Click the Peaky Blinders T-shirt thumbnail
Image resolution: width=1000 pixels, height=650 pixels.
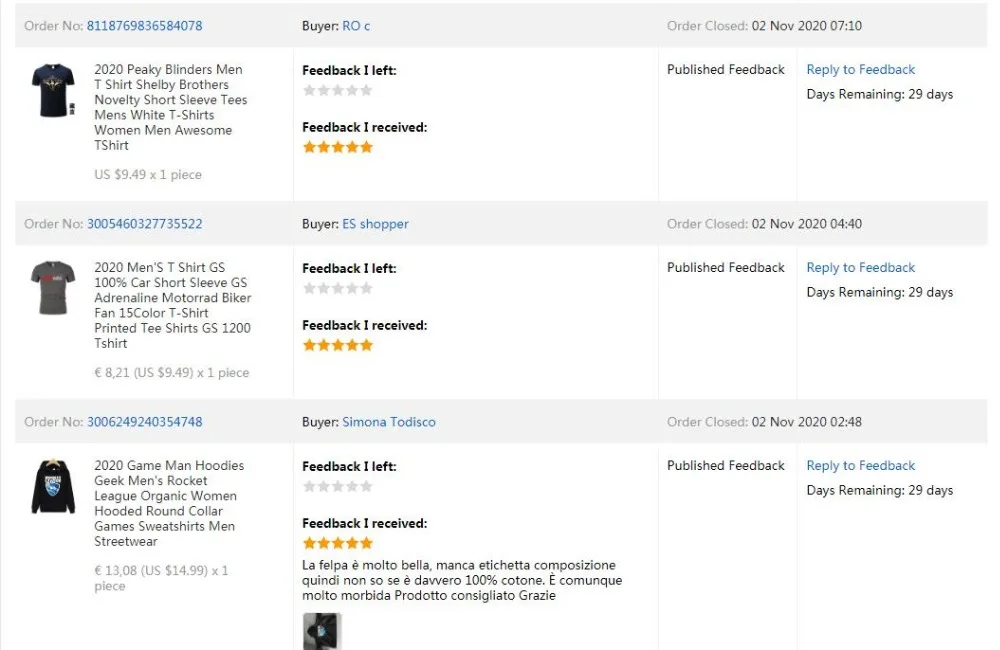pos(52,90)
